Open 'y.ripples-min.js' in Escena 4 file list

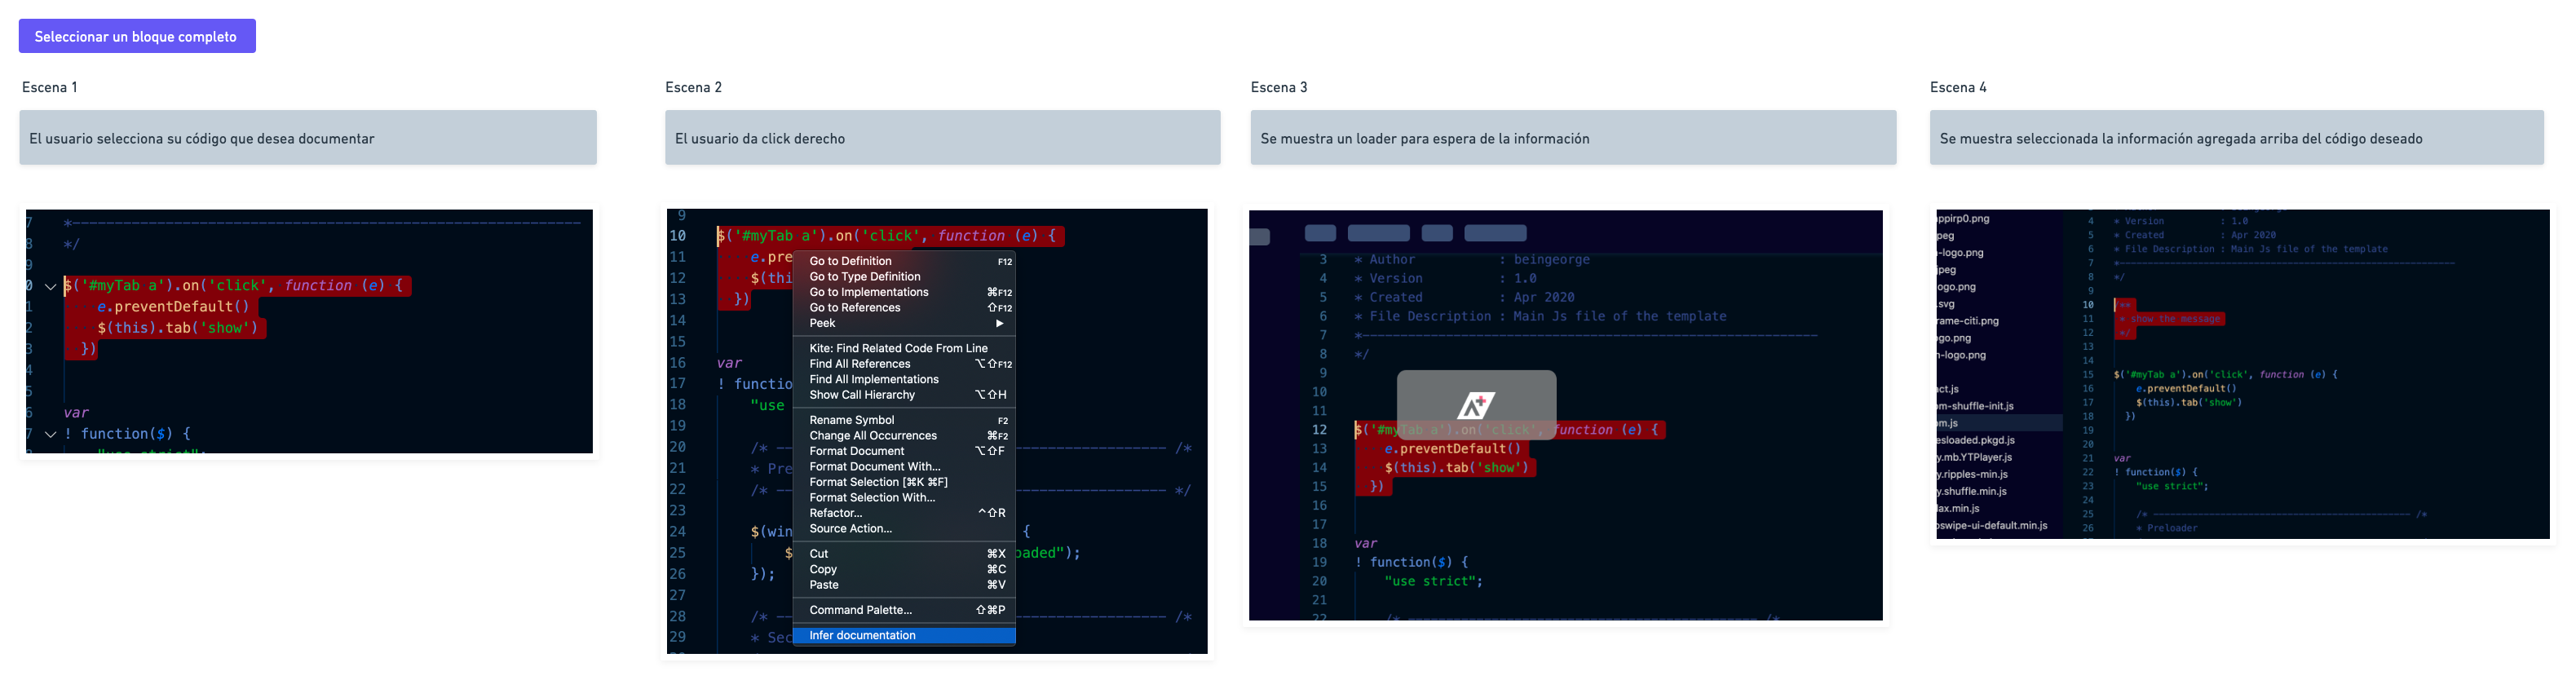click(1972, 474)
